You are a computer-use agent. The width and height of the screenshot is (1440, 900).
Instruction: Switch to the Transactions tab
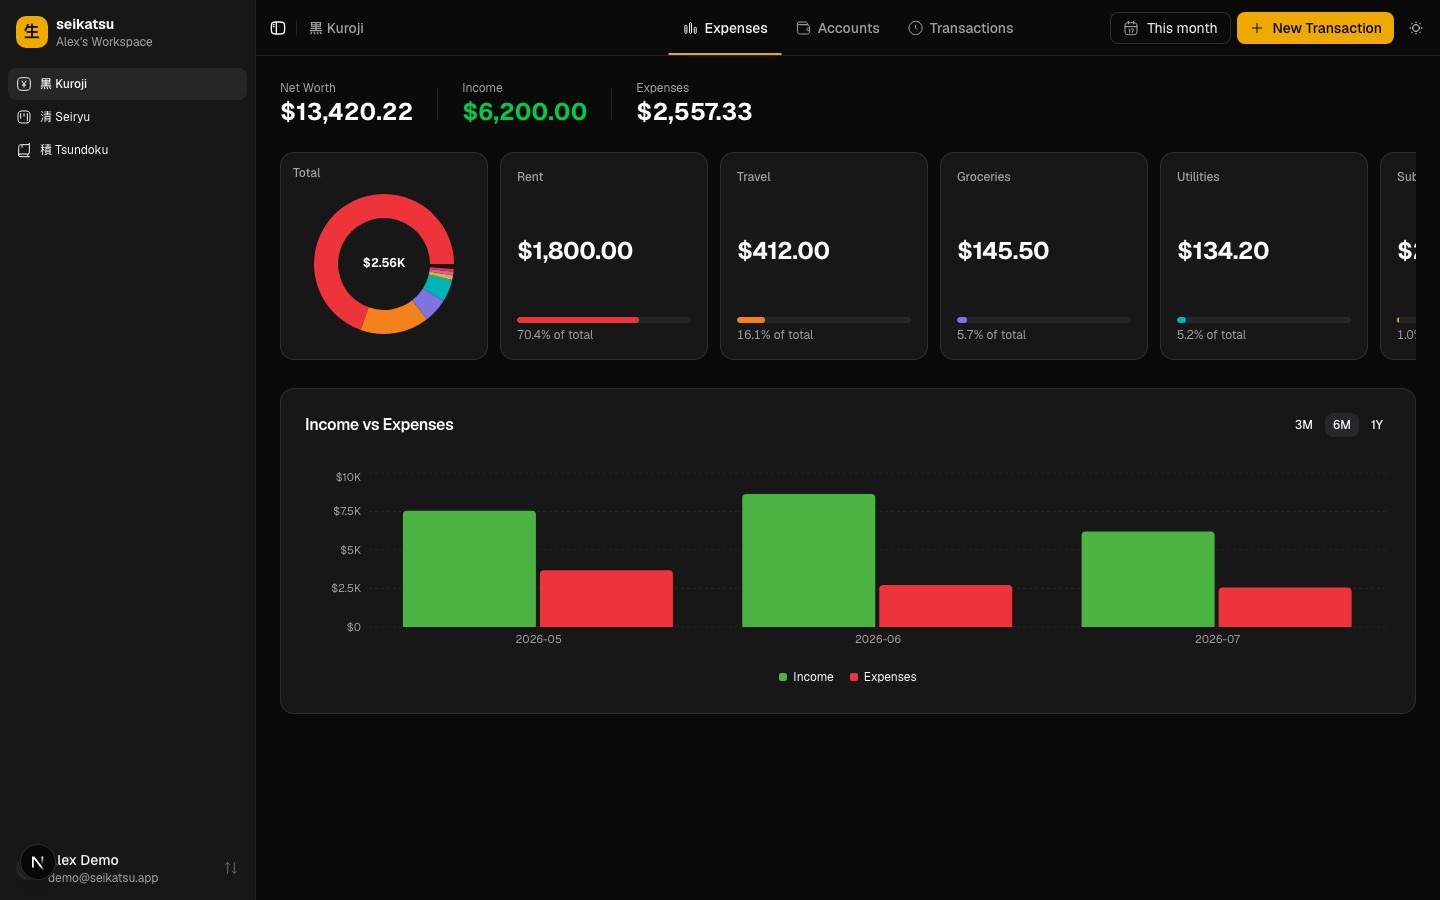pyautogui.click(x=961, y=28)
